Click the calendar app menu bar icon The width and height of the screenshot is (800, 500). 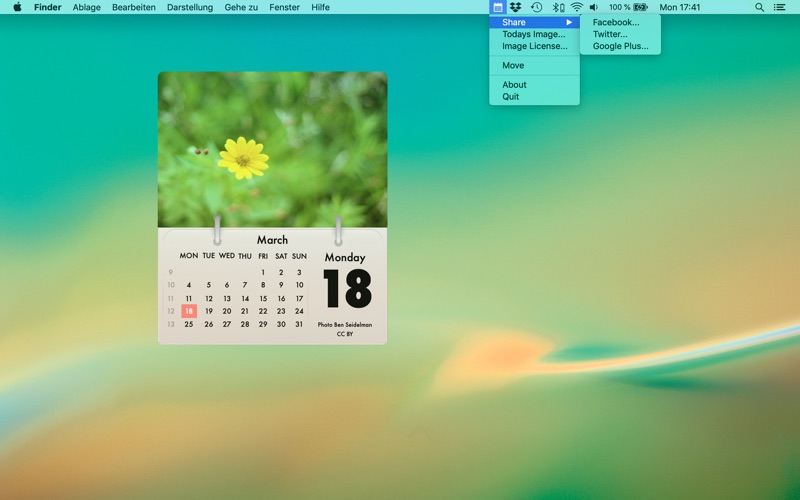(x=497, y=7)
